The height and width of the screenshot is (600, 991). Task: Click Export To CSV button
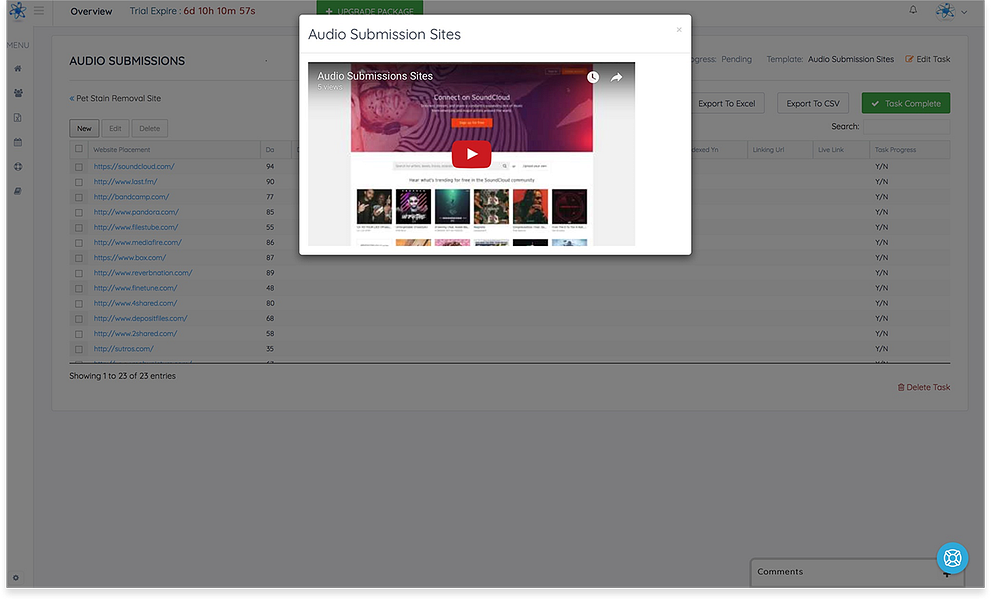(x=813, y=103)
